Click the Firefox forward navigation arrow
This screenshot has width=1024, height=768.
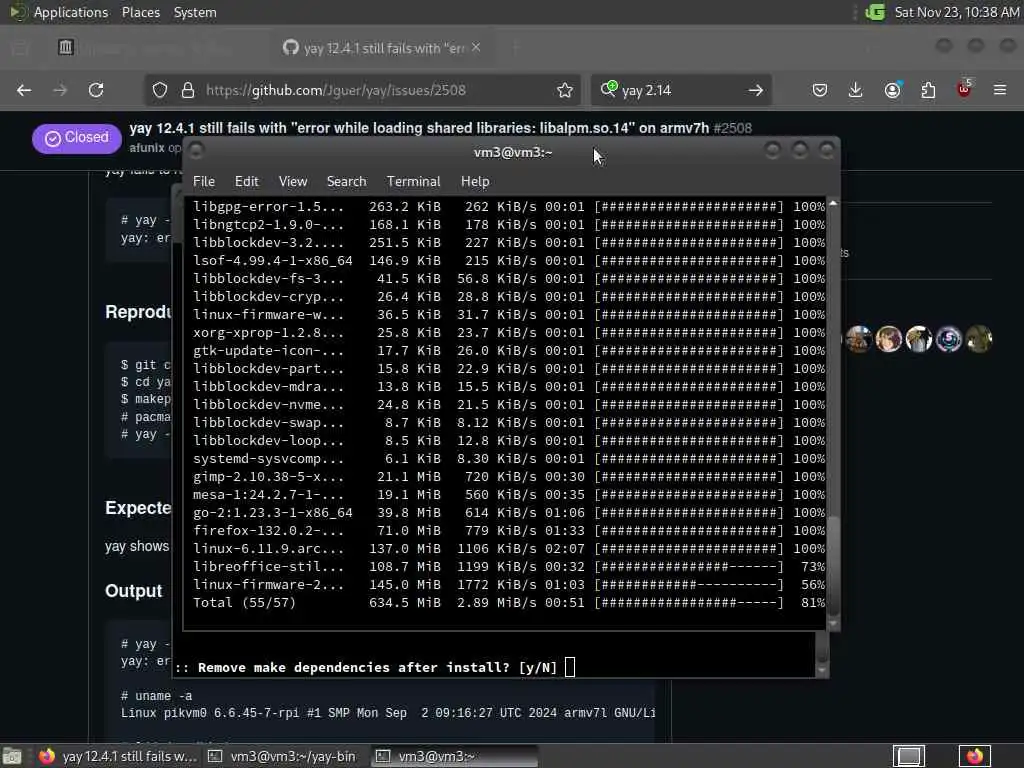[60, 90]
